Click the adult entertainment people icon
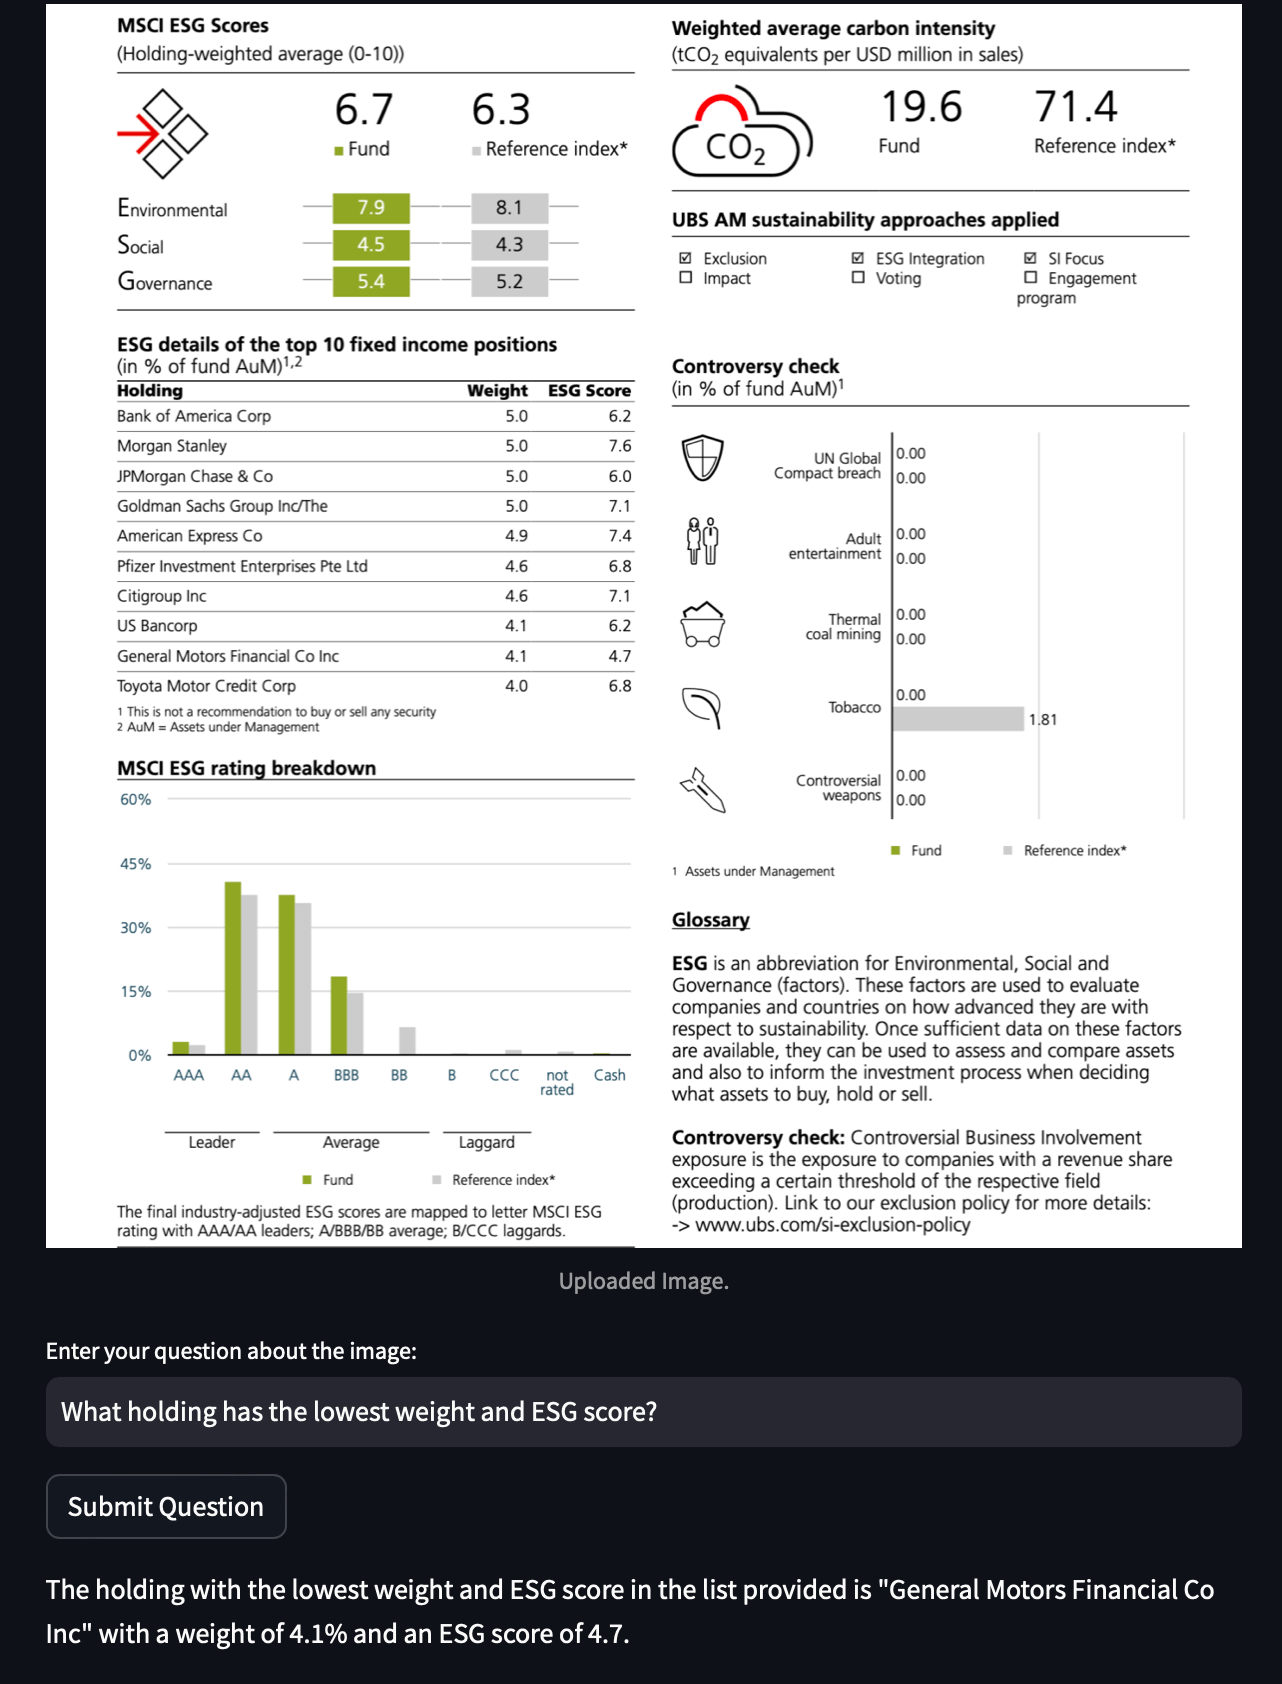The image size is (1282, 1684). point(702,541)
